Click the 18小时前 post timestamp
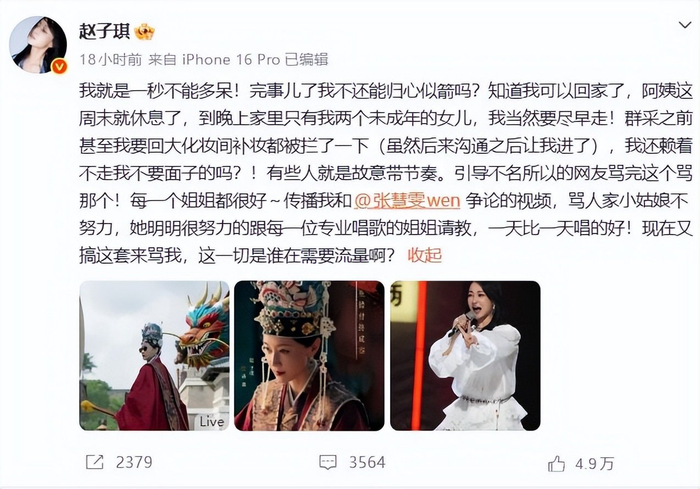This screenshot has width=700, height=489. coord(111,59)
